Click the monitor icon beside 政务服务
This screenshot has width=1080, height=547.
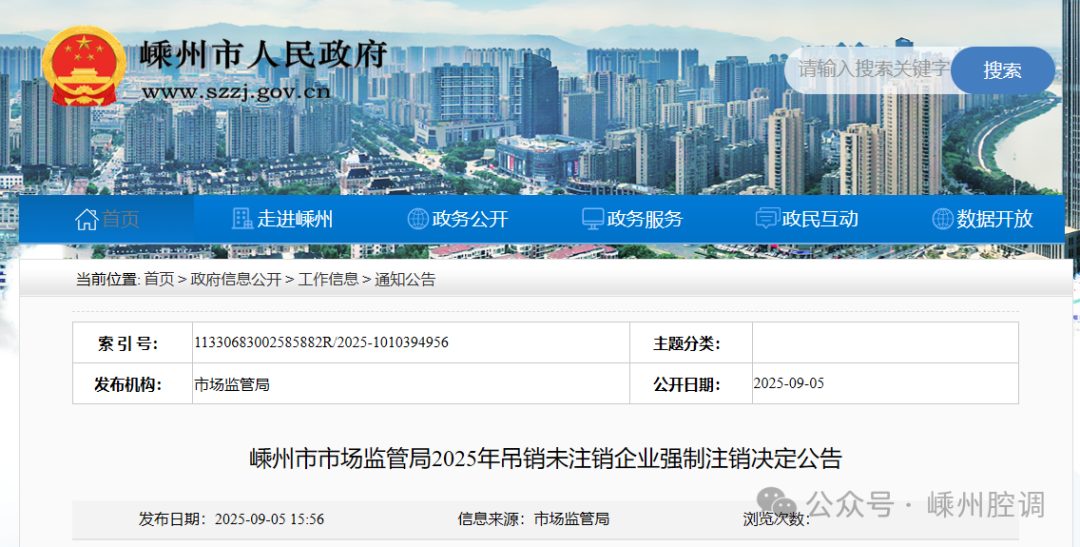pyautogui.click(x=593, y=219)
